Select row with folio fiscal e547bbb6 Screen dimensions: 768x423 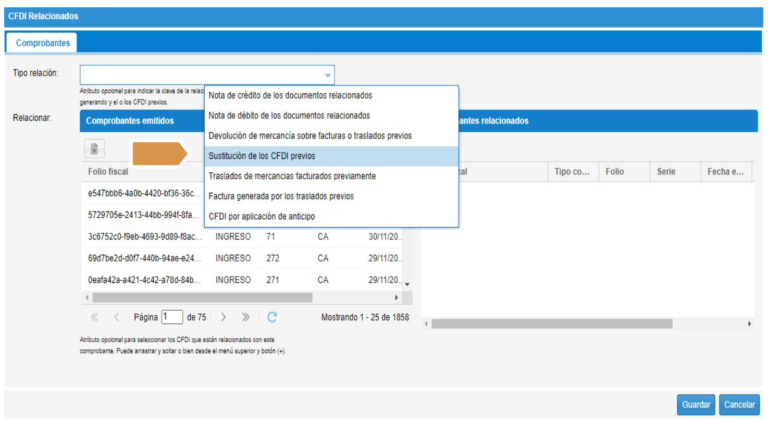tap(144, 193)
